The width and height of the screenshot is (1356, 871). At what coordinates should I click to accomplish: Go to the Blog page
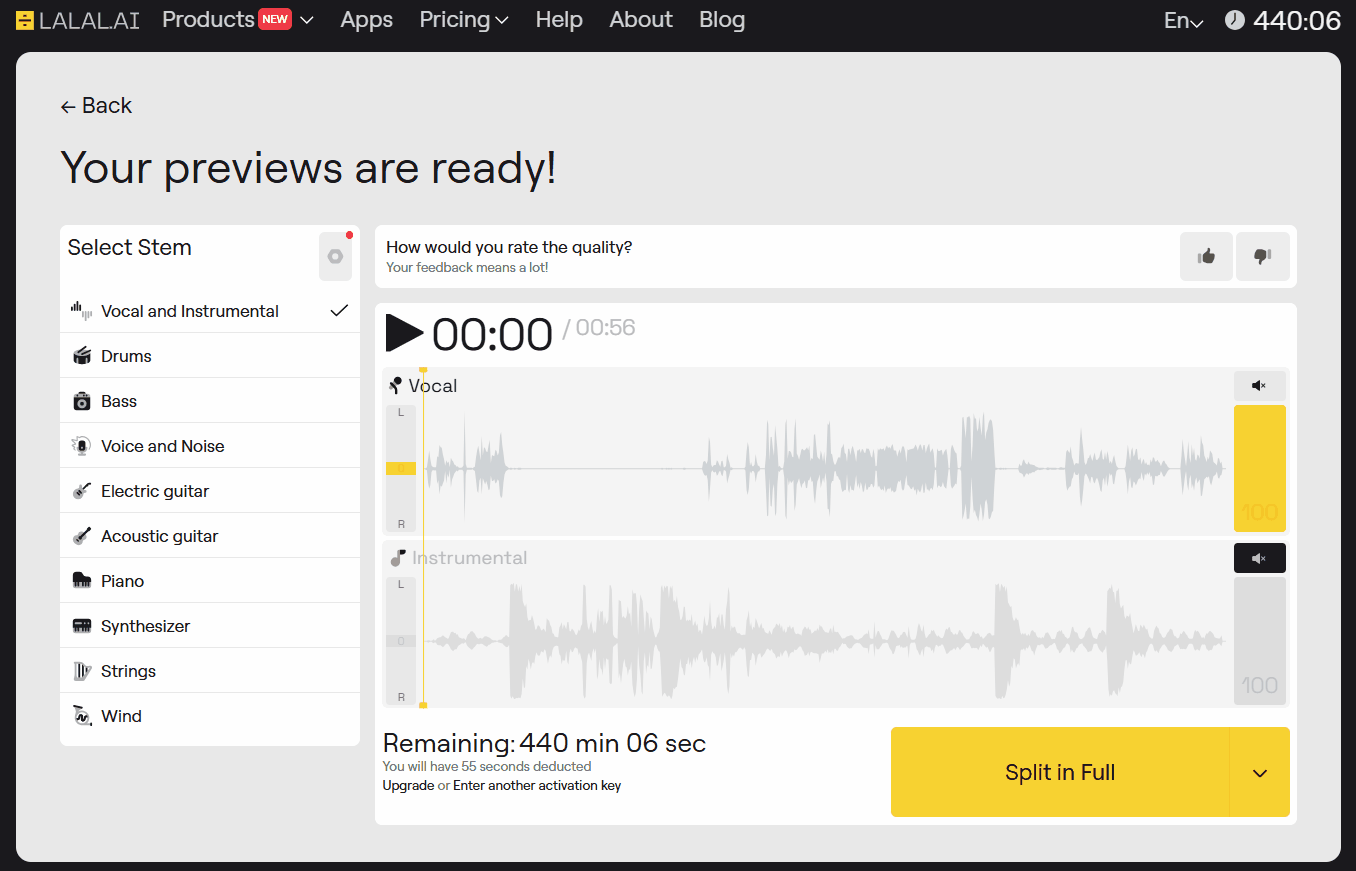tap(722, 20)
